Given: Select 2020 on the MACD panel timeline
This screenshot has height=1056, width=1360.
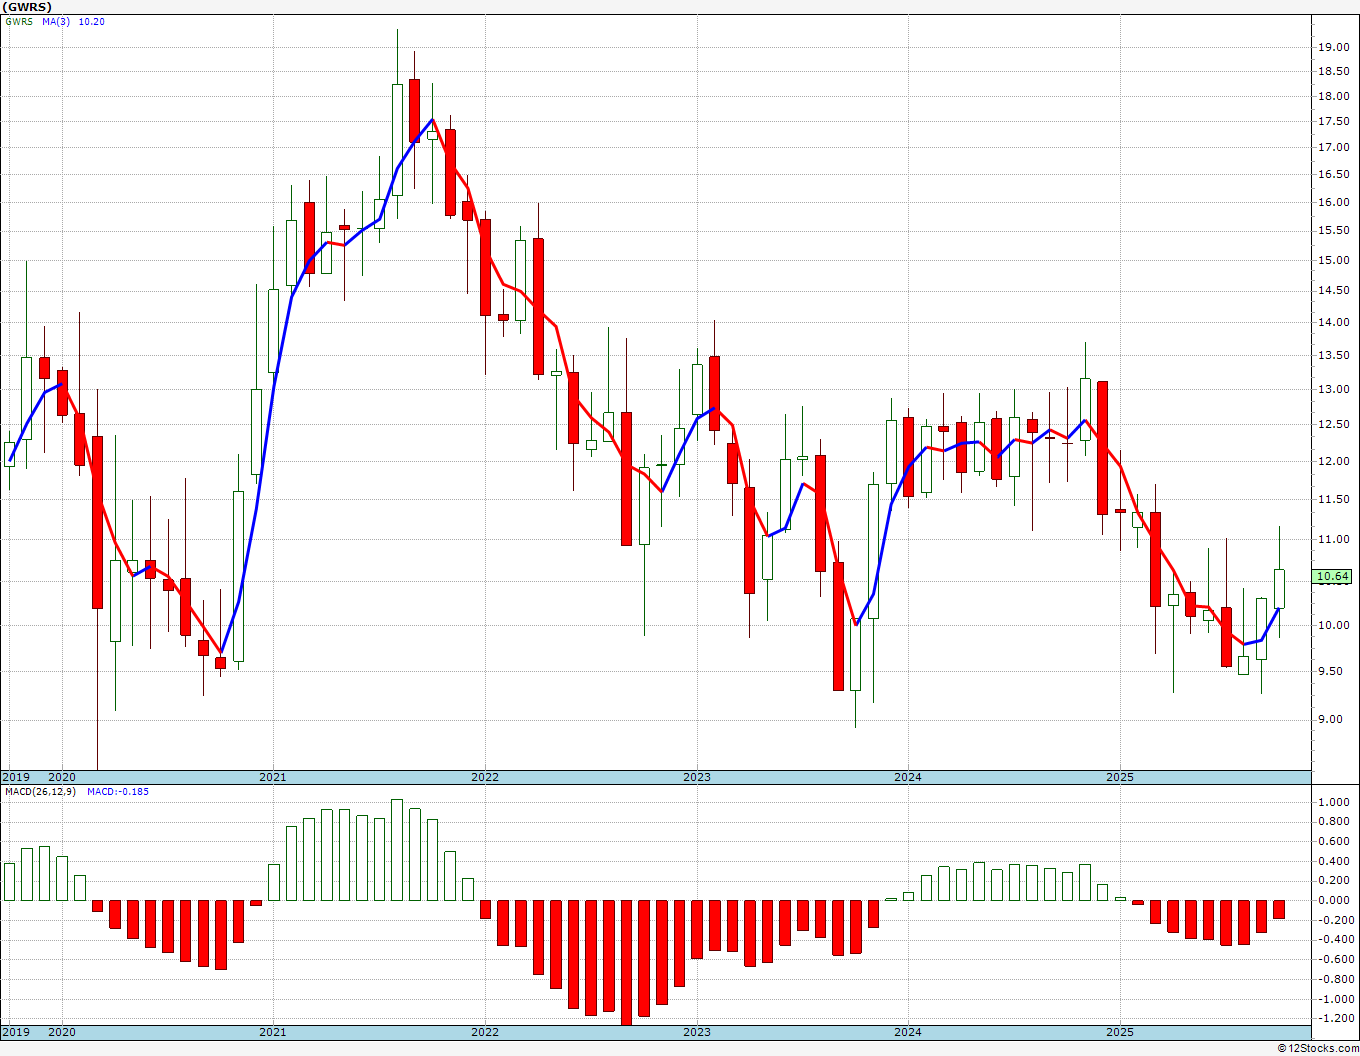Looking at the screenshot, I should coord(62,1032).
